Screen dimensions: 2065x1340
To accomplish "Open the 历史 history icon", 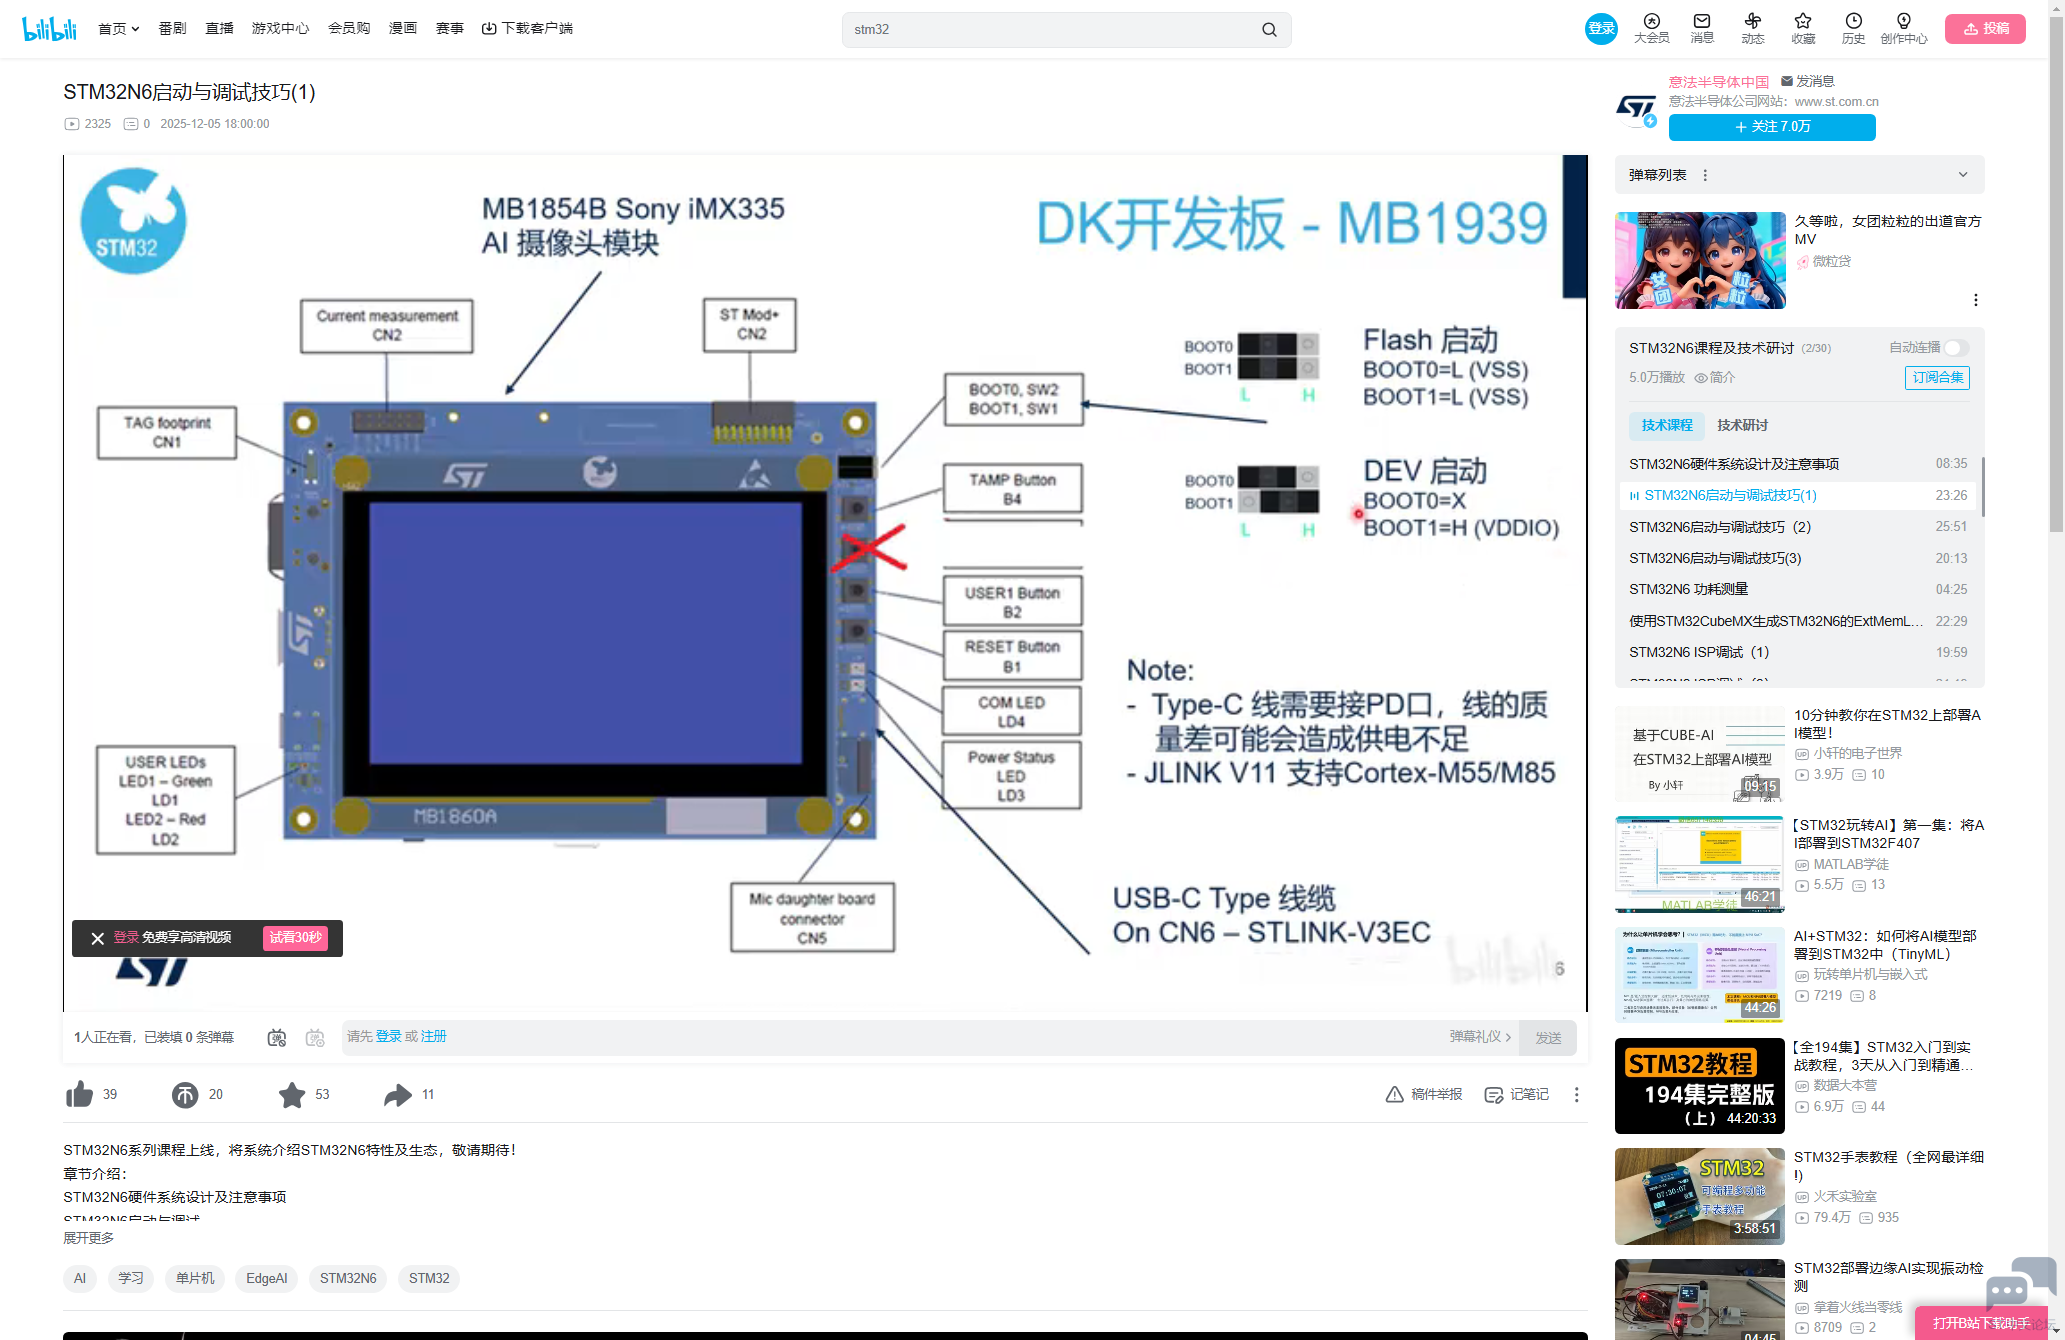I will click(x=1853, y=28).
